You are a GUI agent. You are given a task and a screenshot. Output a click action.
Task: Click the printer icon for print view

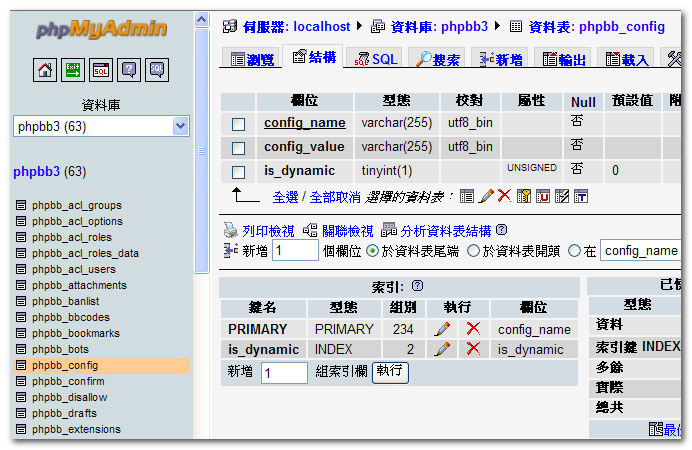(x=230, y=230)
